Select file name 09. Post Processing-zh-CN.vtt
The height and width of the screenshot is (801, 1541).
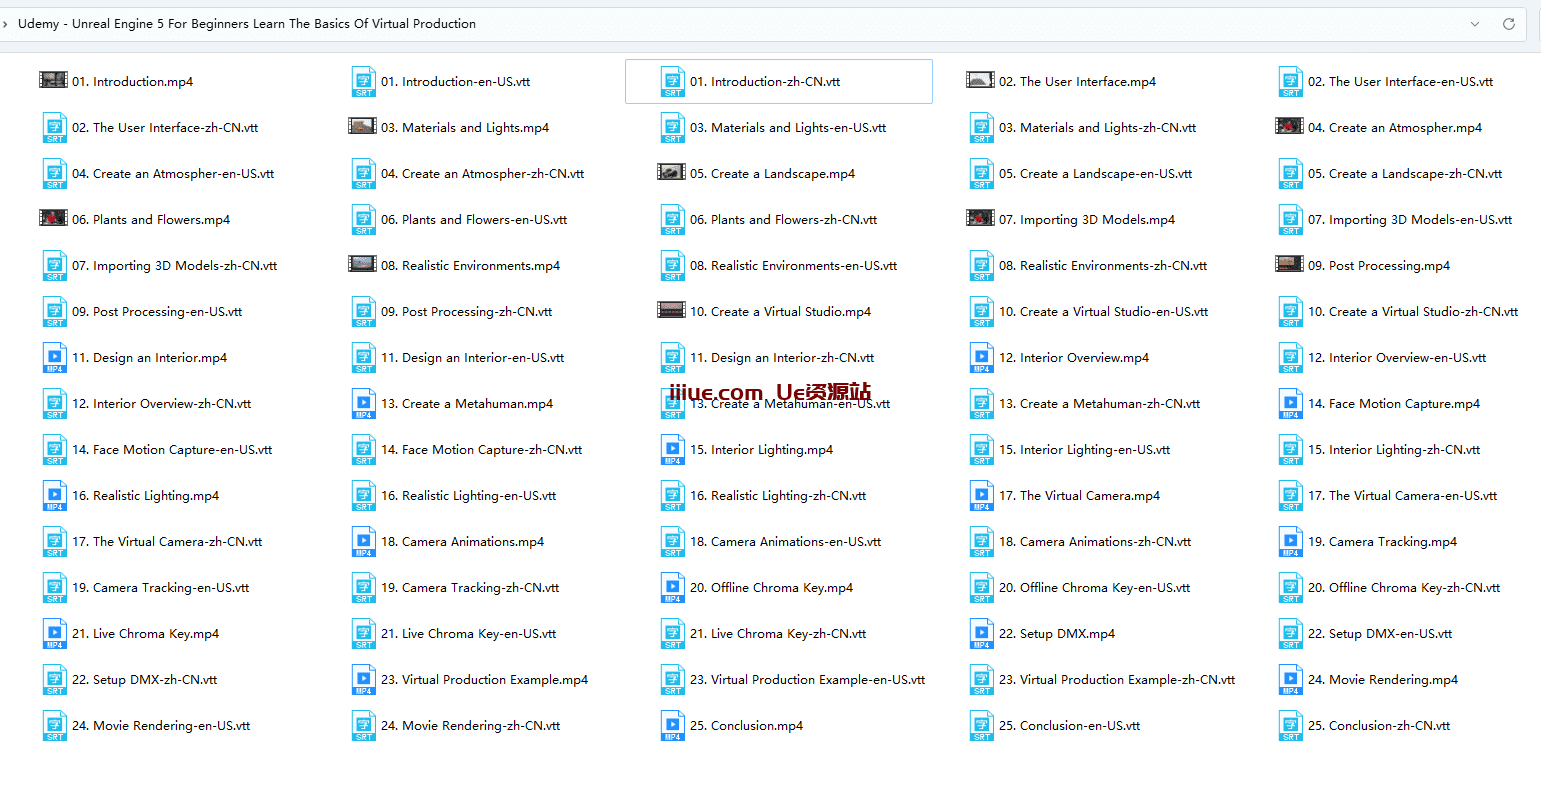(467, 312)
